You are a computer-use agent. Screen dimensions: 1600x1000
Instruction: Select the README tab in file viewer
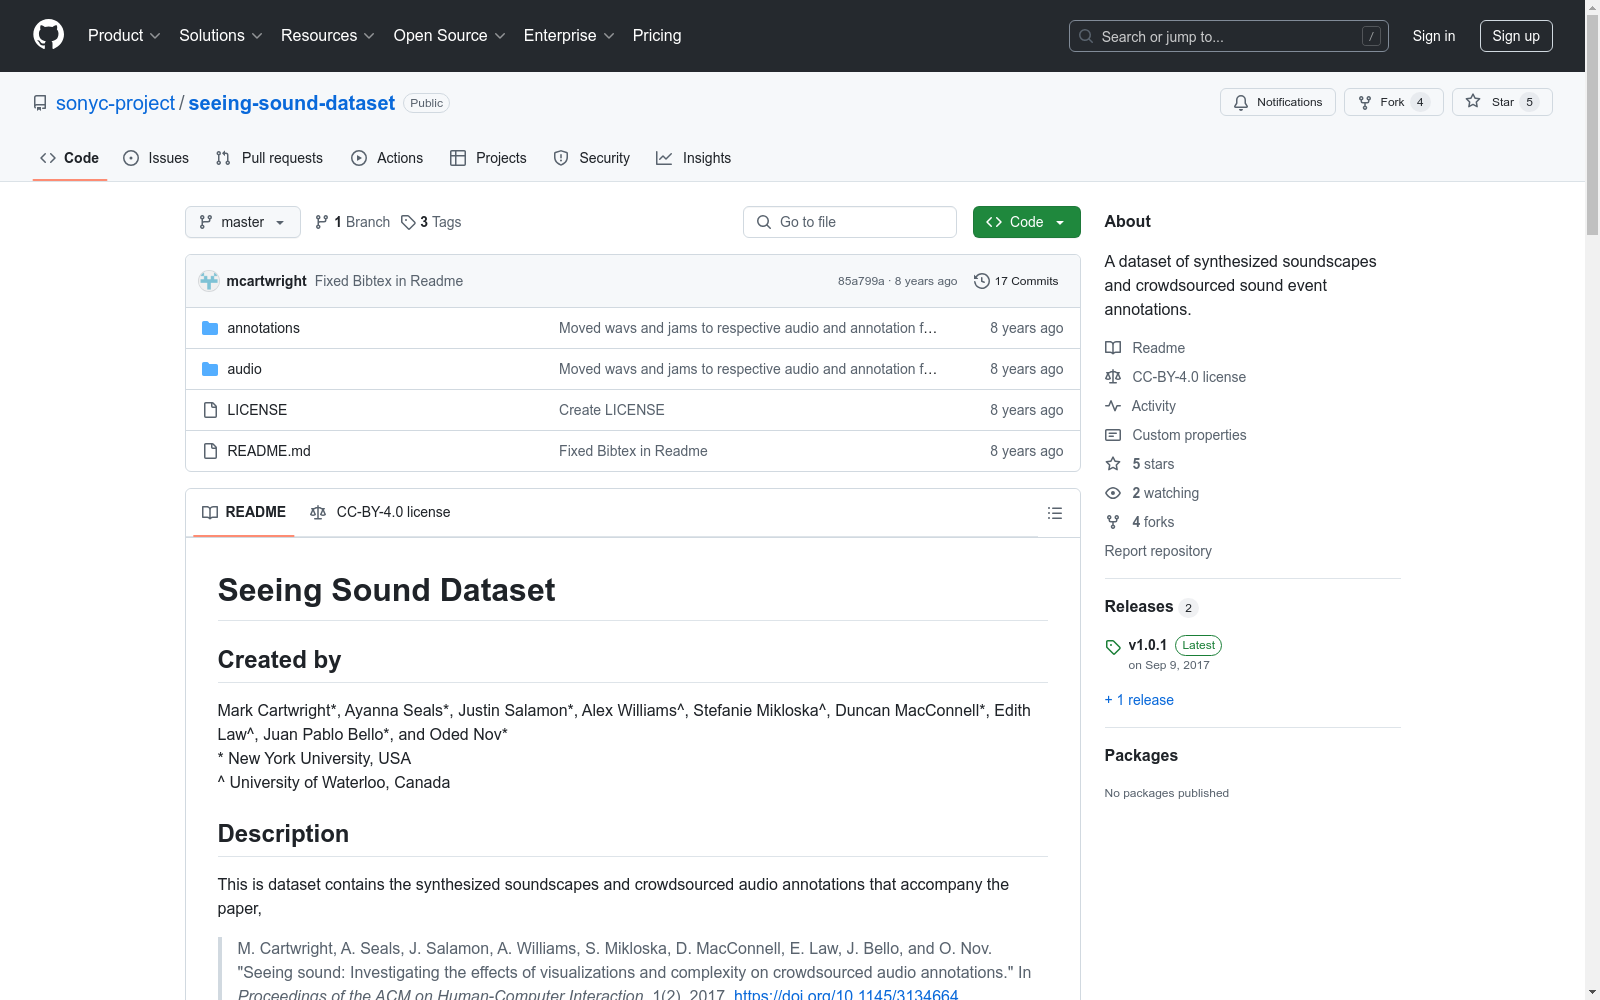coord(244,512)
